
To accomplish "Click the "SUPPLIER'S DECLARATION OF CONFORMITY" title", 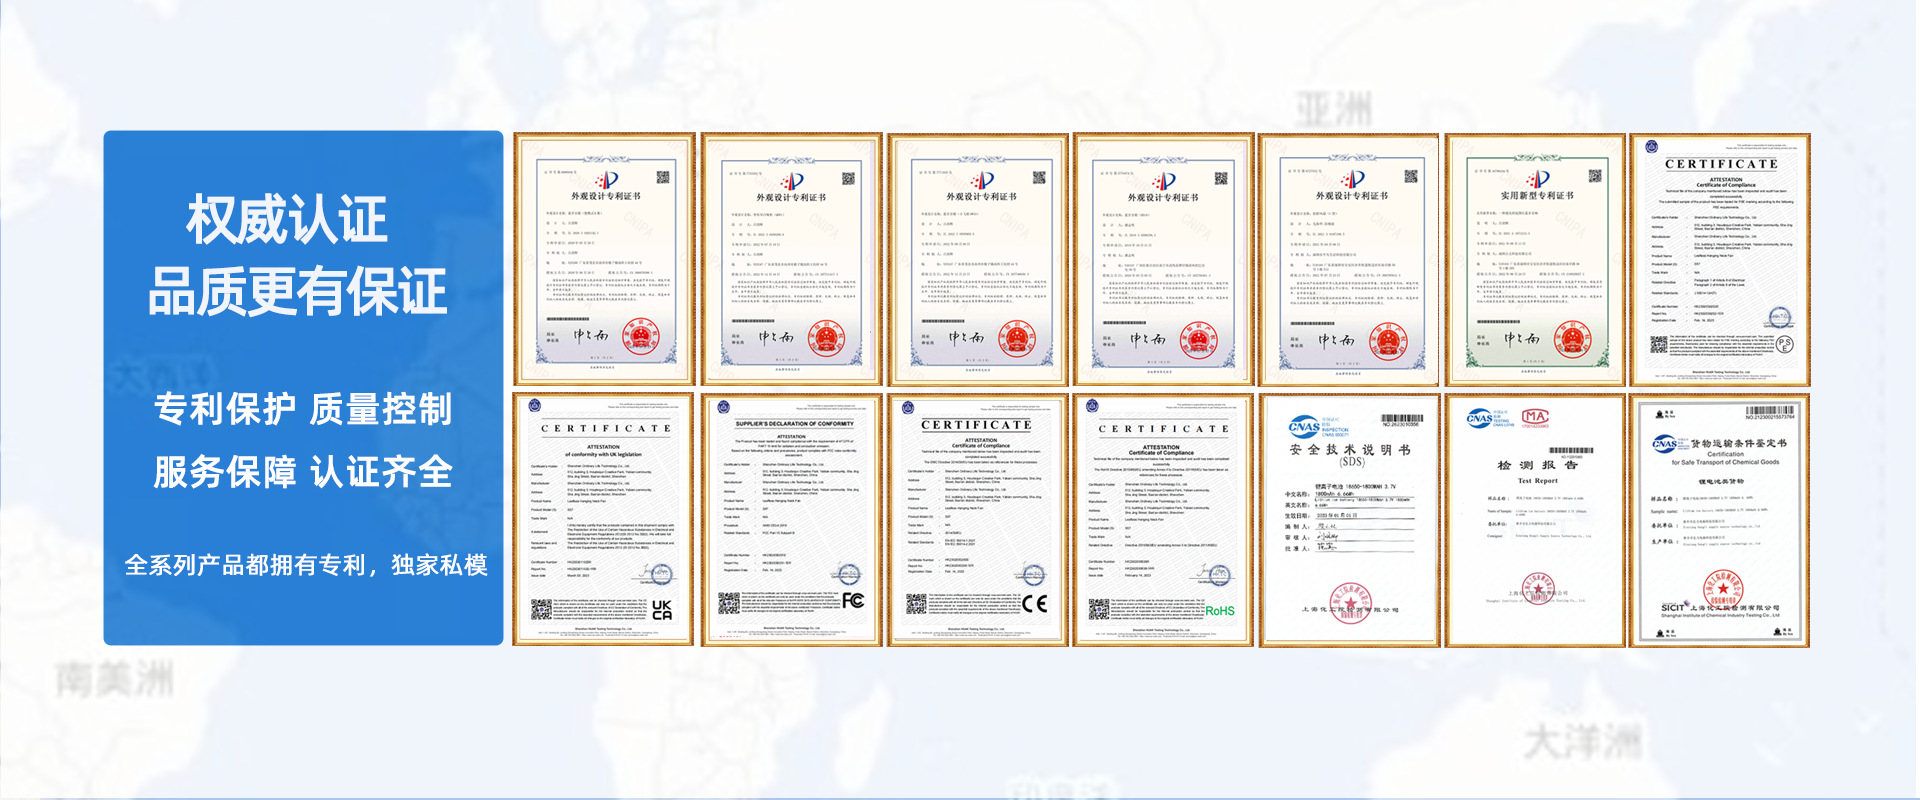I will (794, 424).
